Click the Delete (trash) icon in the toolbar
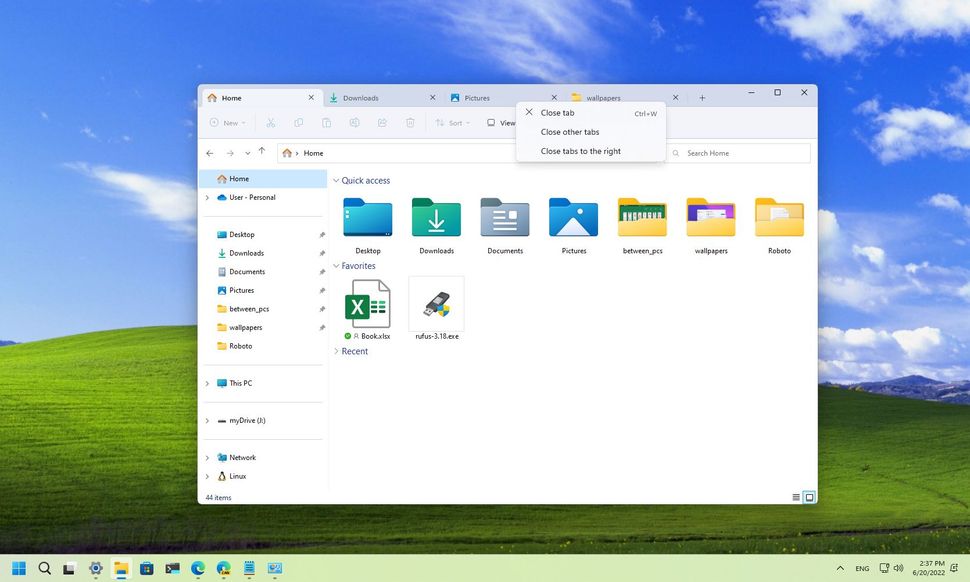Viewport: 970px width, 582px height. click(410, 122)
